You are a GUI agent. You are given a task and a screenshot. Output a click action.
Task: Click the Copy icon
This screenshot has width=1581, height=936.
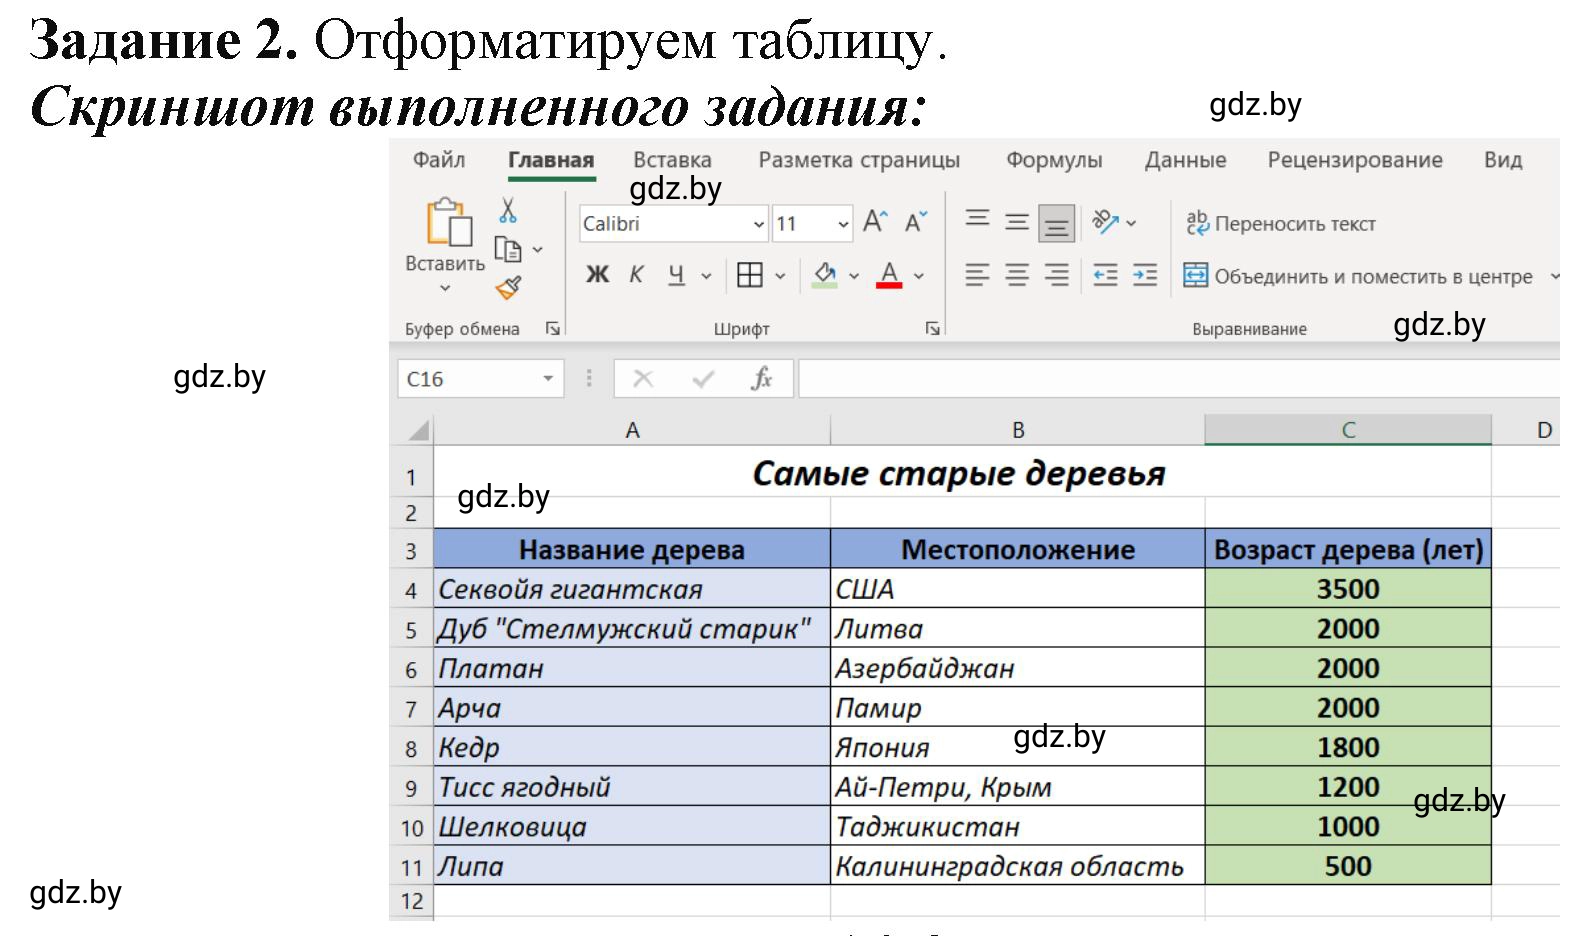[x=508, y=249]
